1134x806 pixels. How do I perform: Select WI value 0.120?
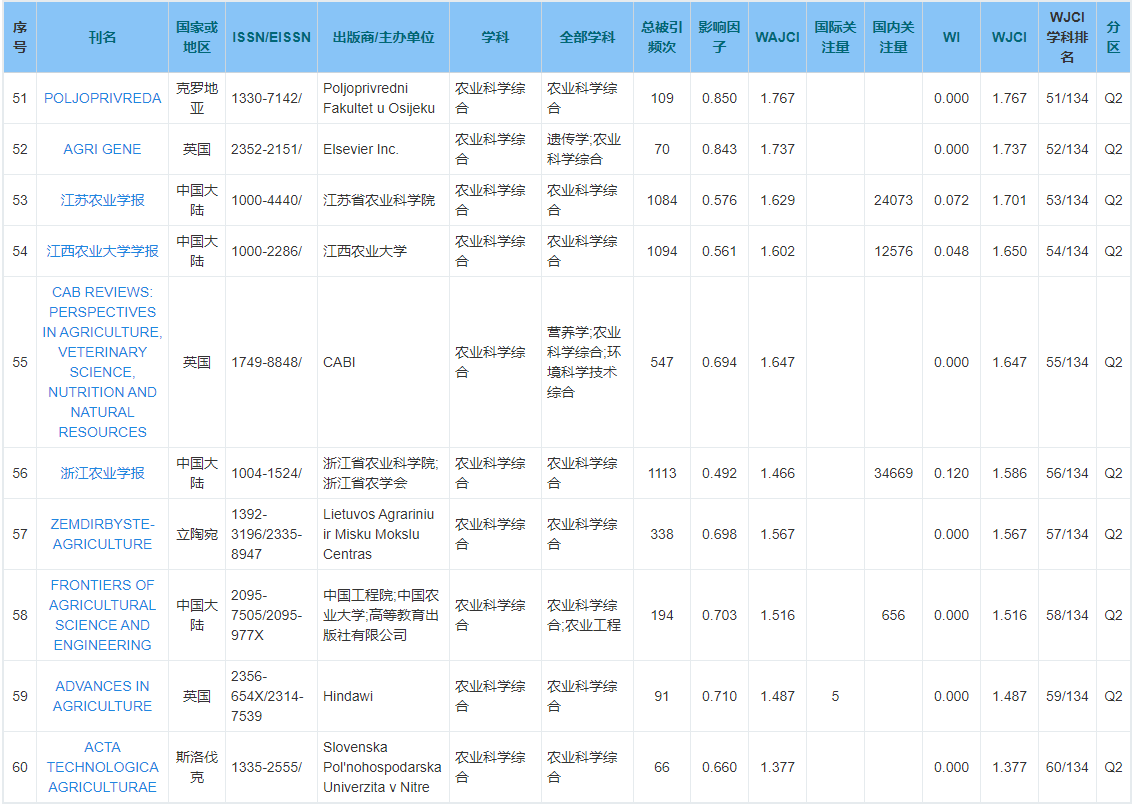click(952, 473)
